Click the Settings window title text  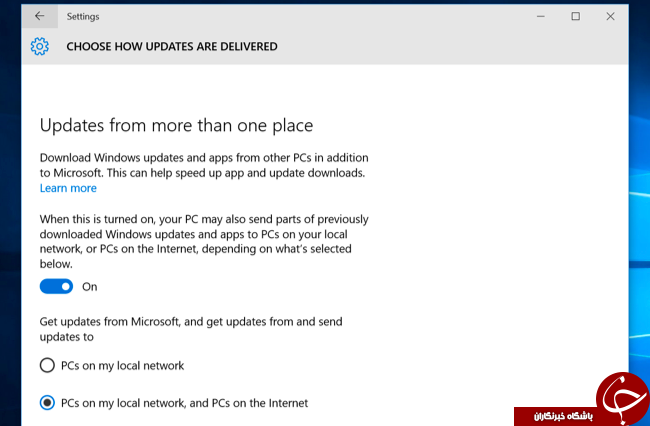(83, 17)
